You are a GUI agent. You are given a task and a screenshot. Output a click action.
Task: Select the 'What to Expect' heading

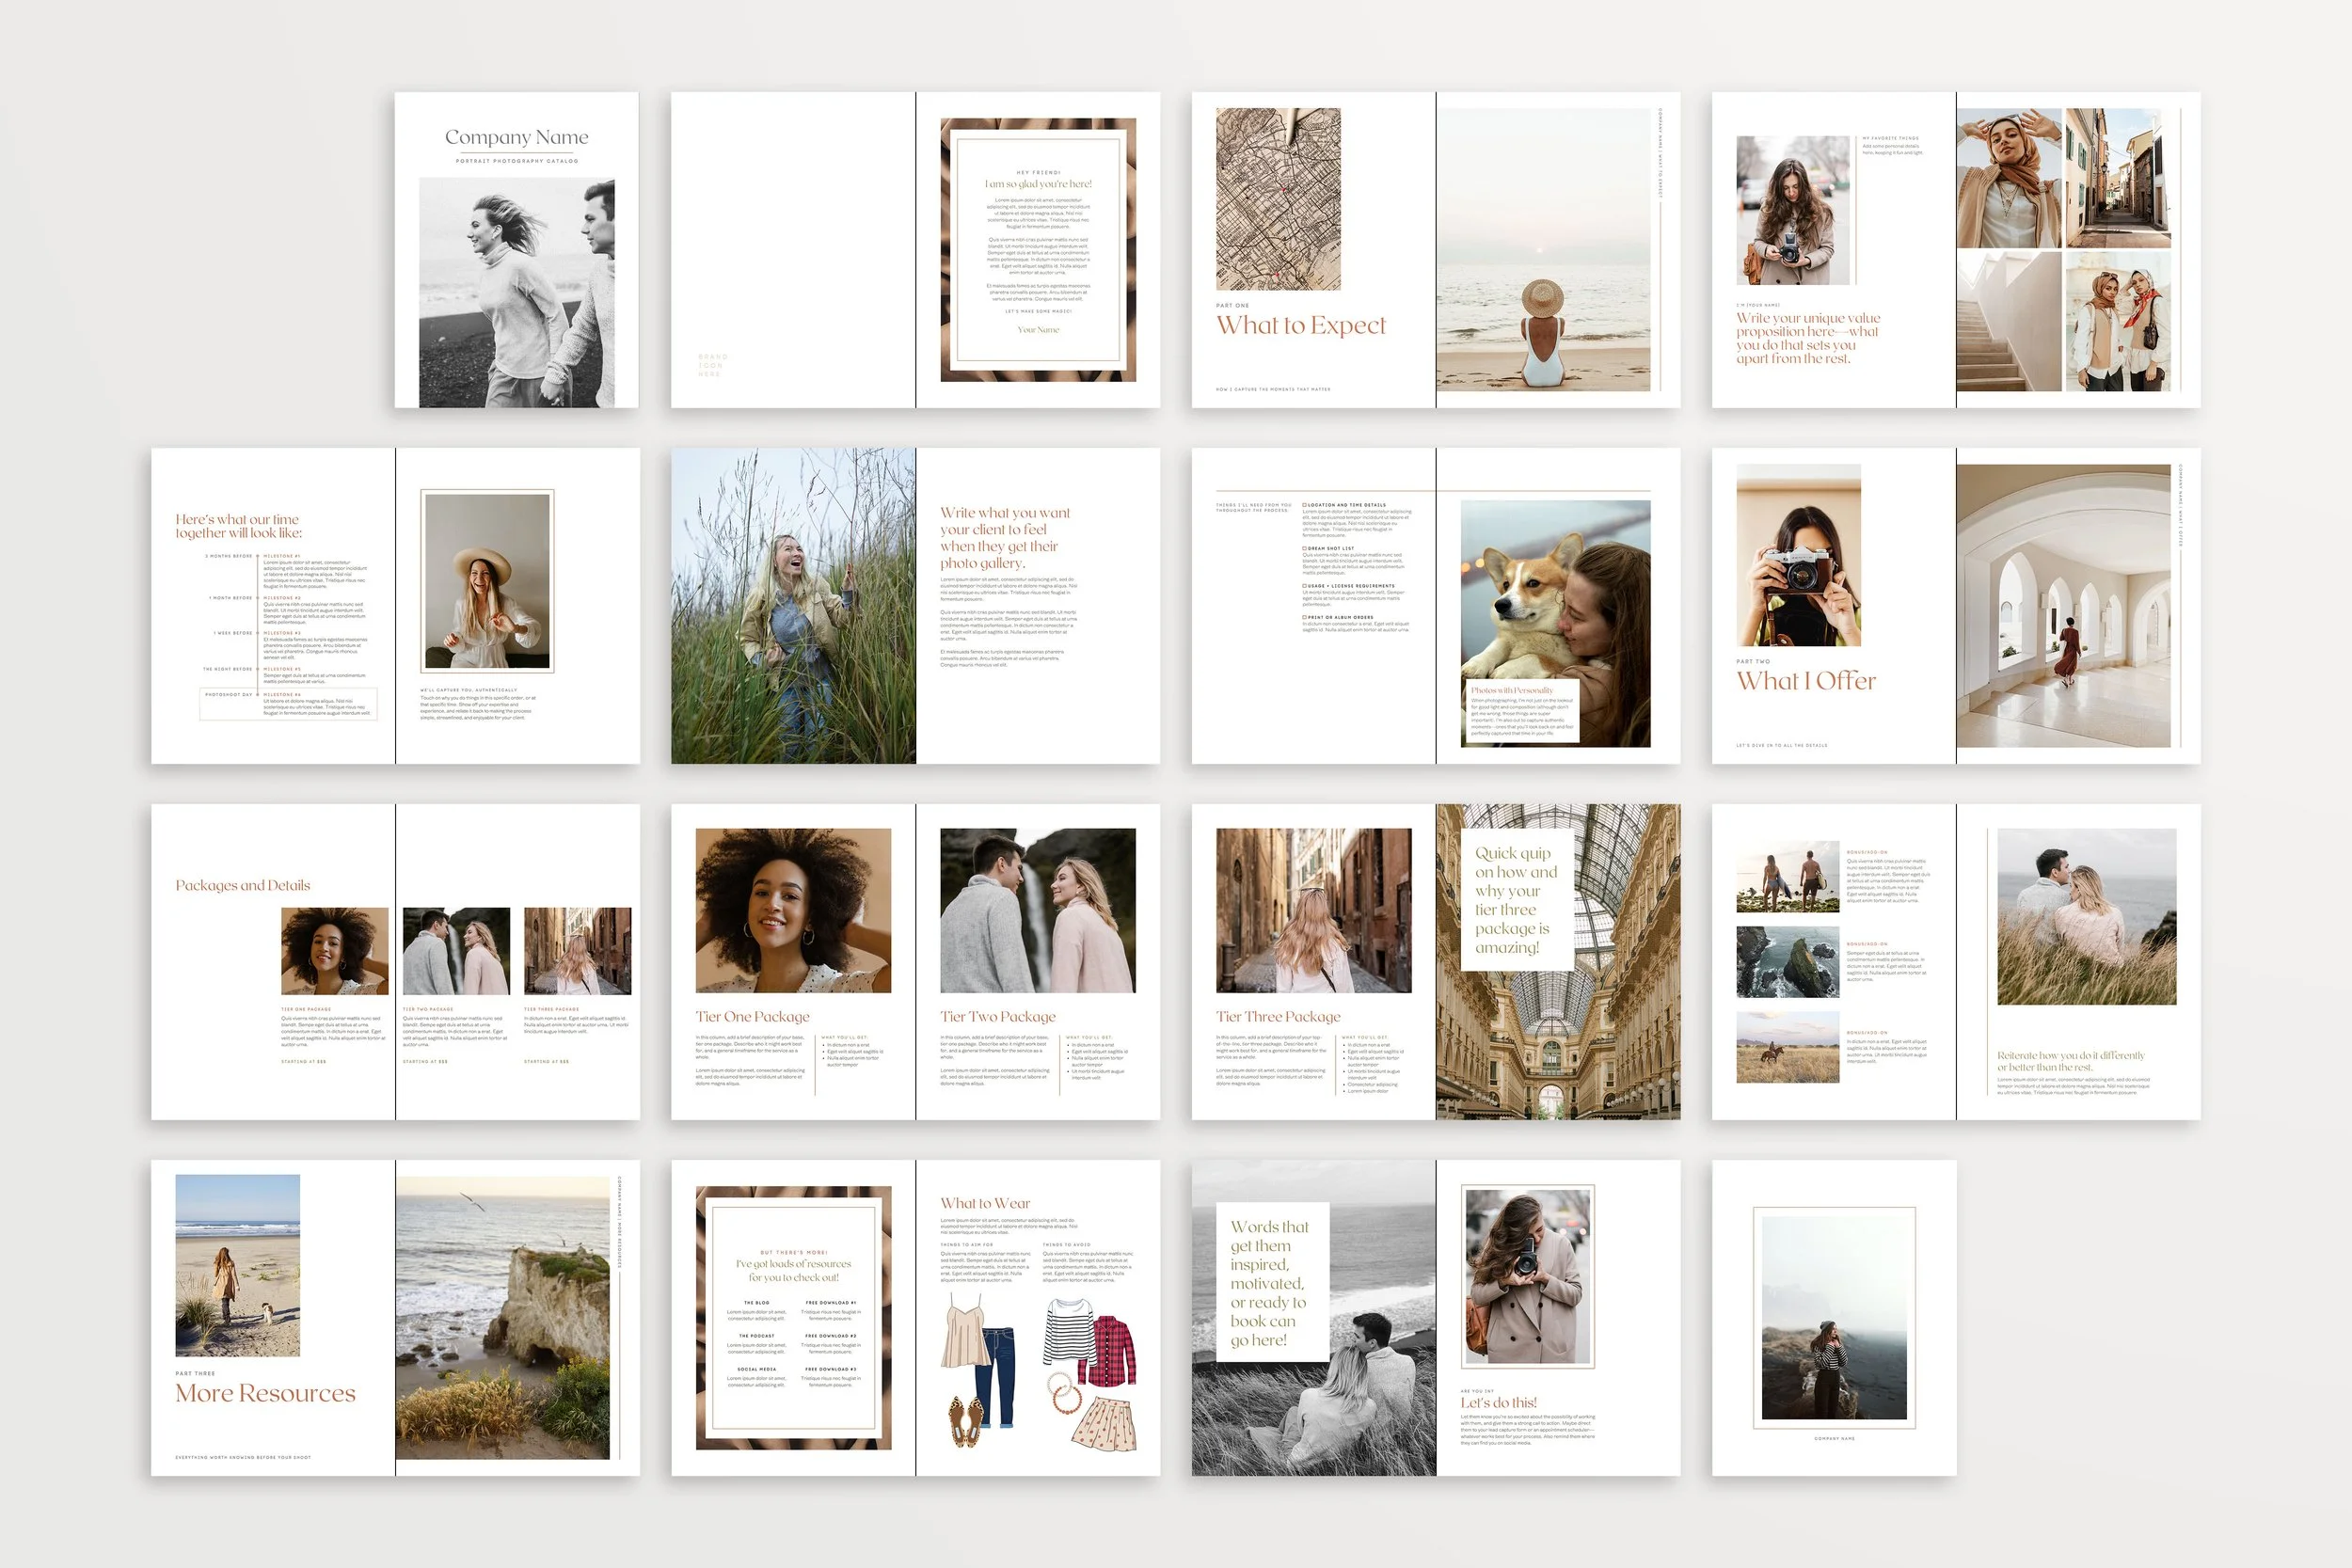coord(1300,326)
